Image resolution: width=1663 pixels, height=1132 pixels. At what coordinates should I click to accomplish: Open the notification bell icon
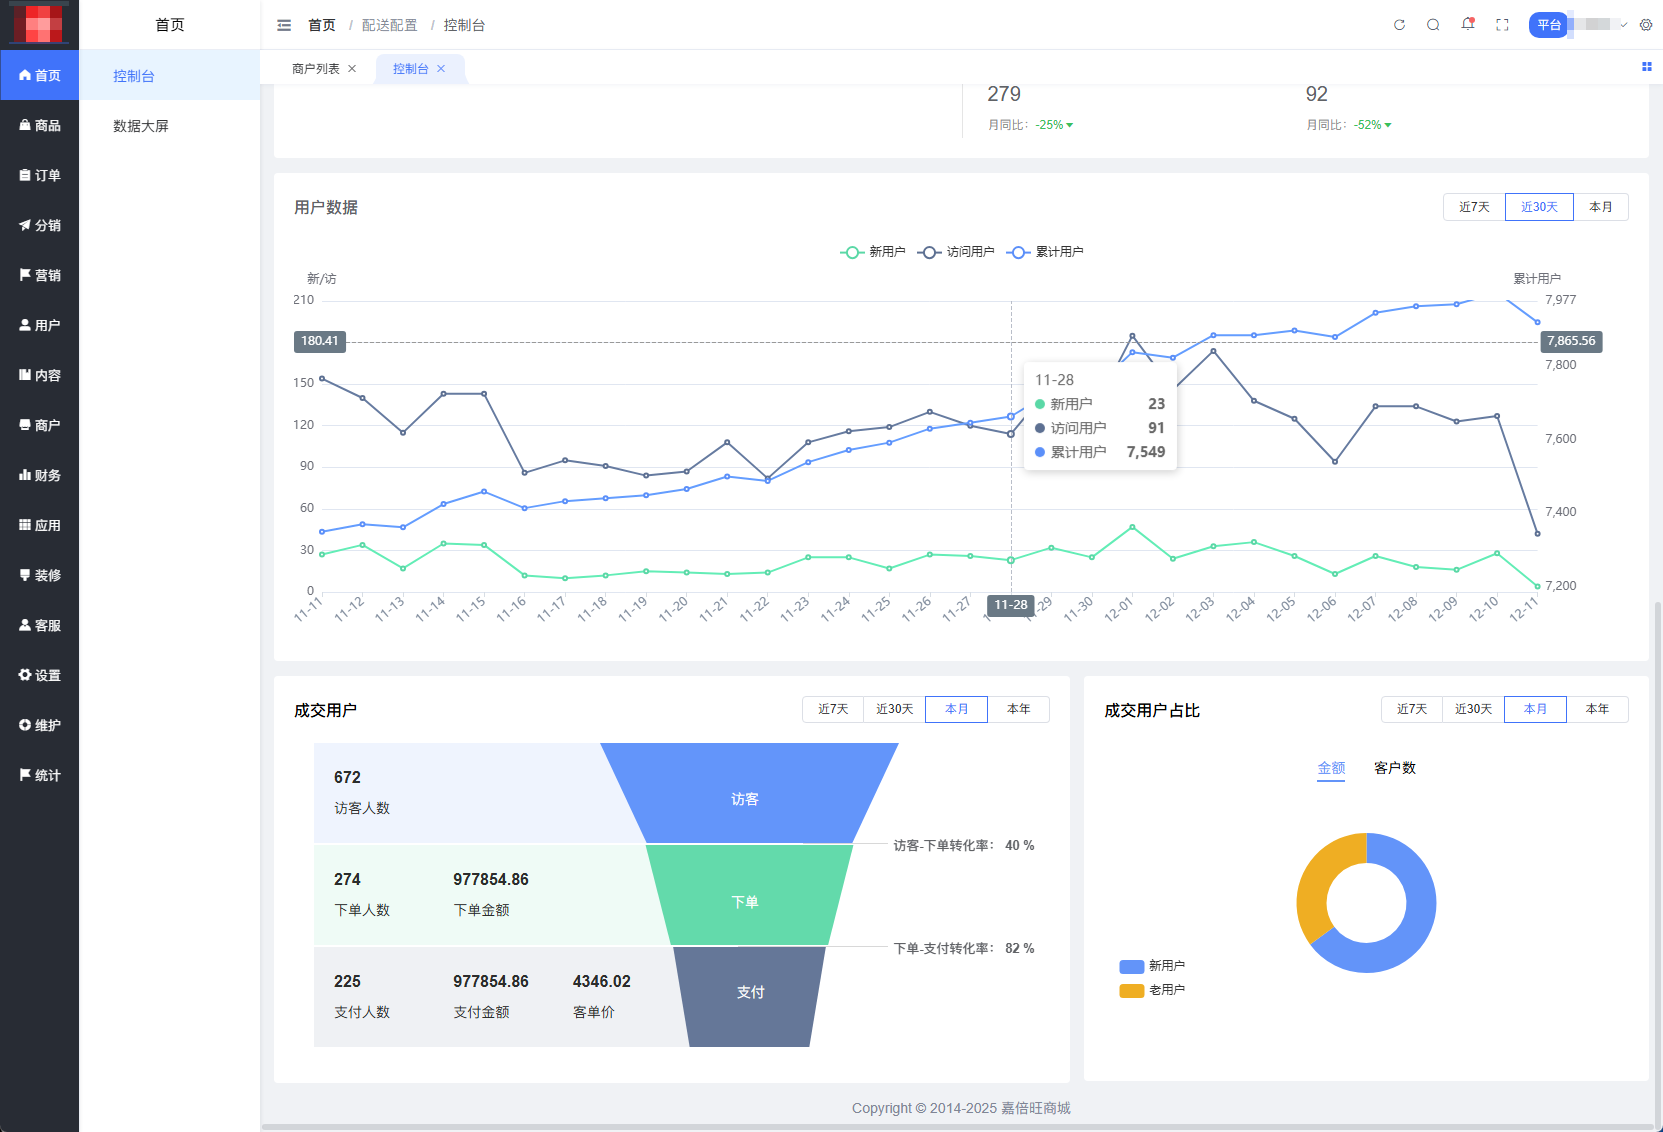pyautogui.click(x=1467, y=24)
